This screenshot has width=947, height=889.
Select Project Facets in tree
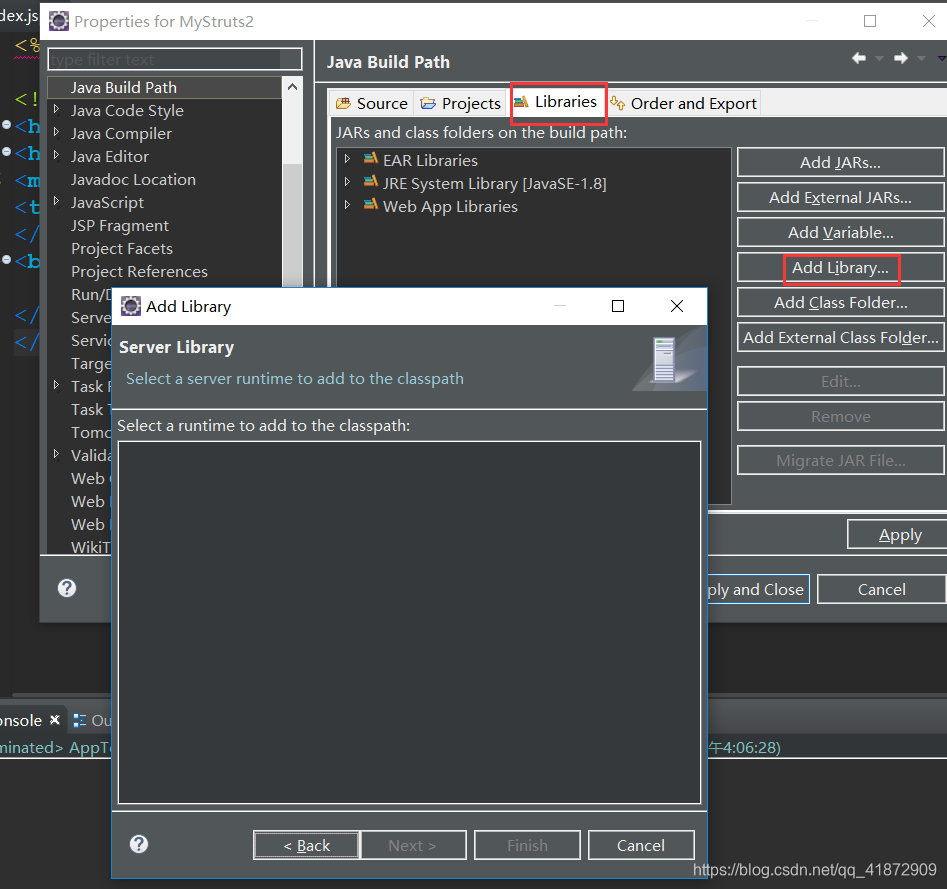pyautogui.click(x=121, y=248)
